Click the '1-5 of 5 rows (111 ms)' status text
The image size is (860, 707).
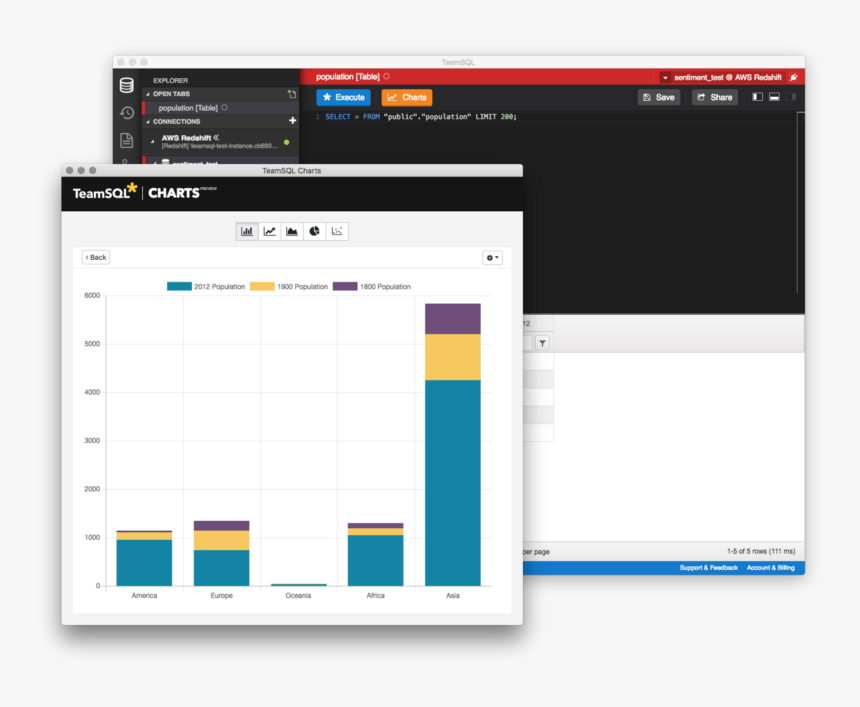[761, 551]
